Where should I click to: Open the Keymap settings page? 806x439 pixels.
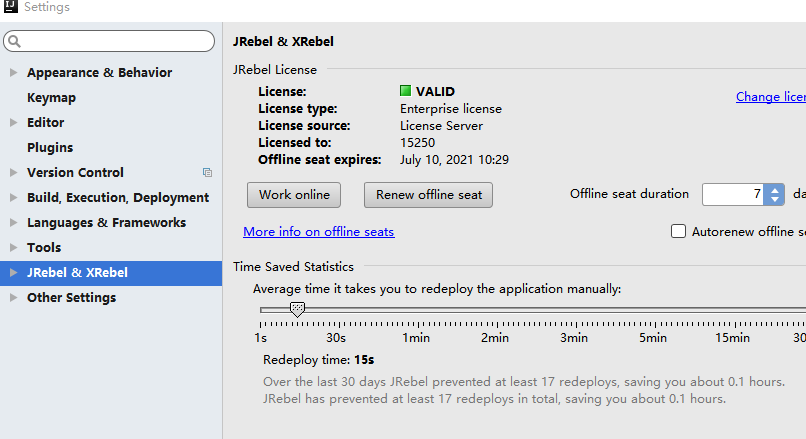[x=51, y=98]
